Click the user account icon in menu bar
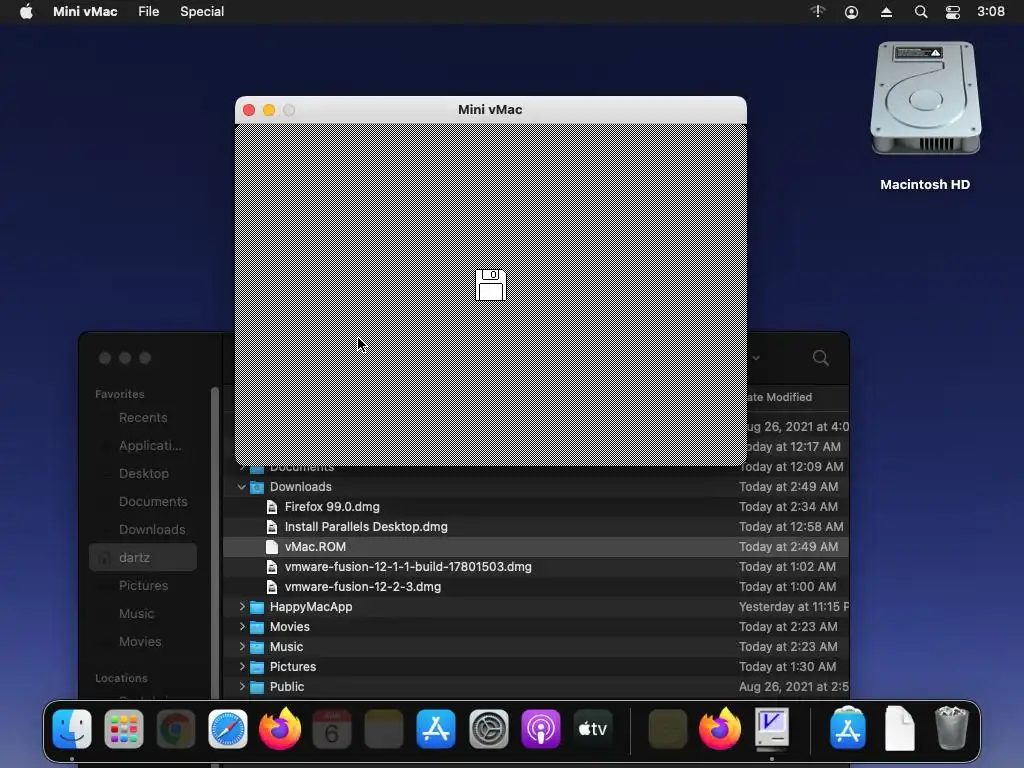Screen dimensions: 1024x768 tap(851, 12)
